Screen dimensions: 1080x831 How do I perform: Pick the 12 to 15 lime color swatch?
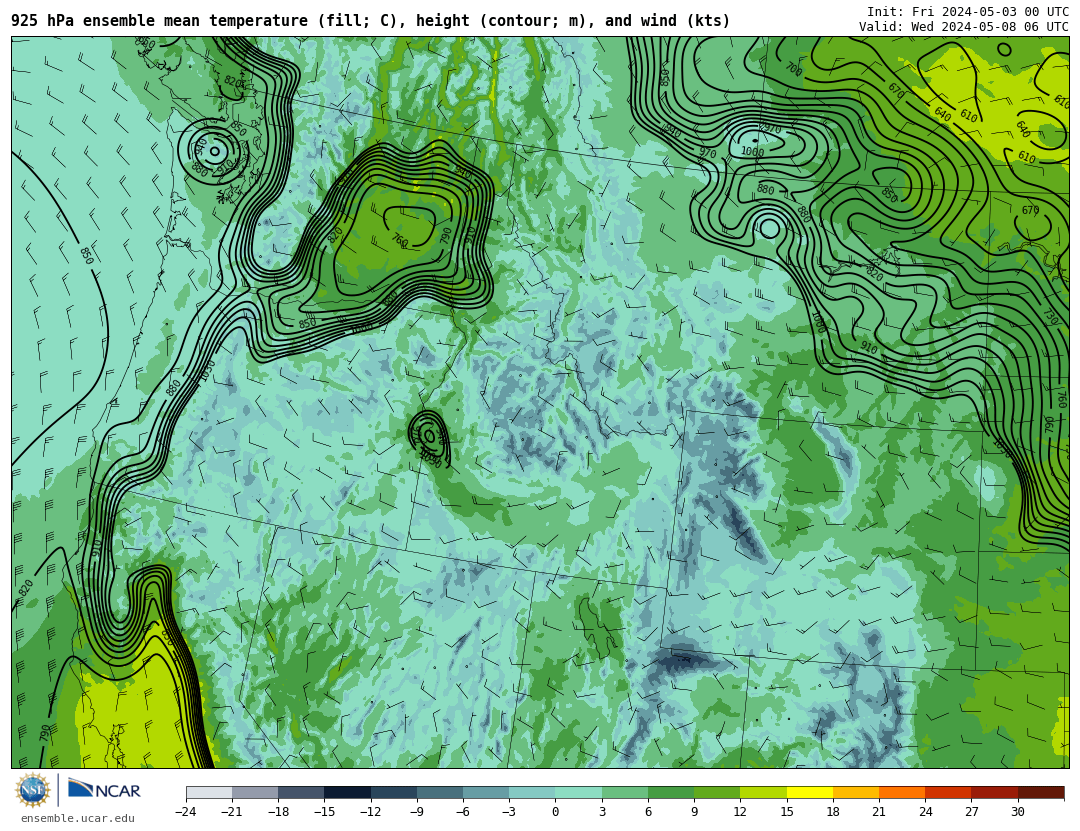pos(763,792)
